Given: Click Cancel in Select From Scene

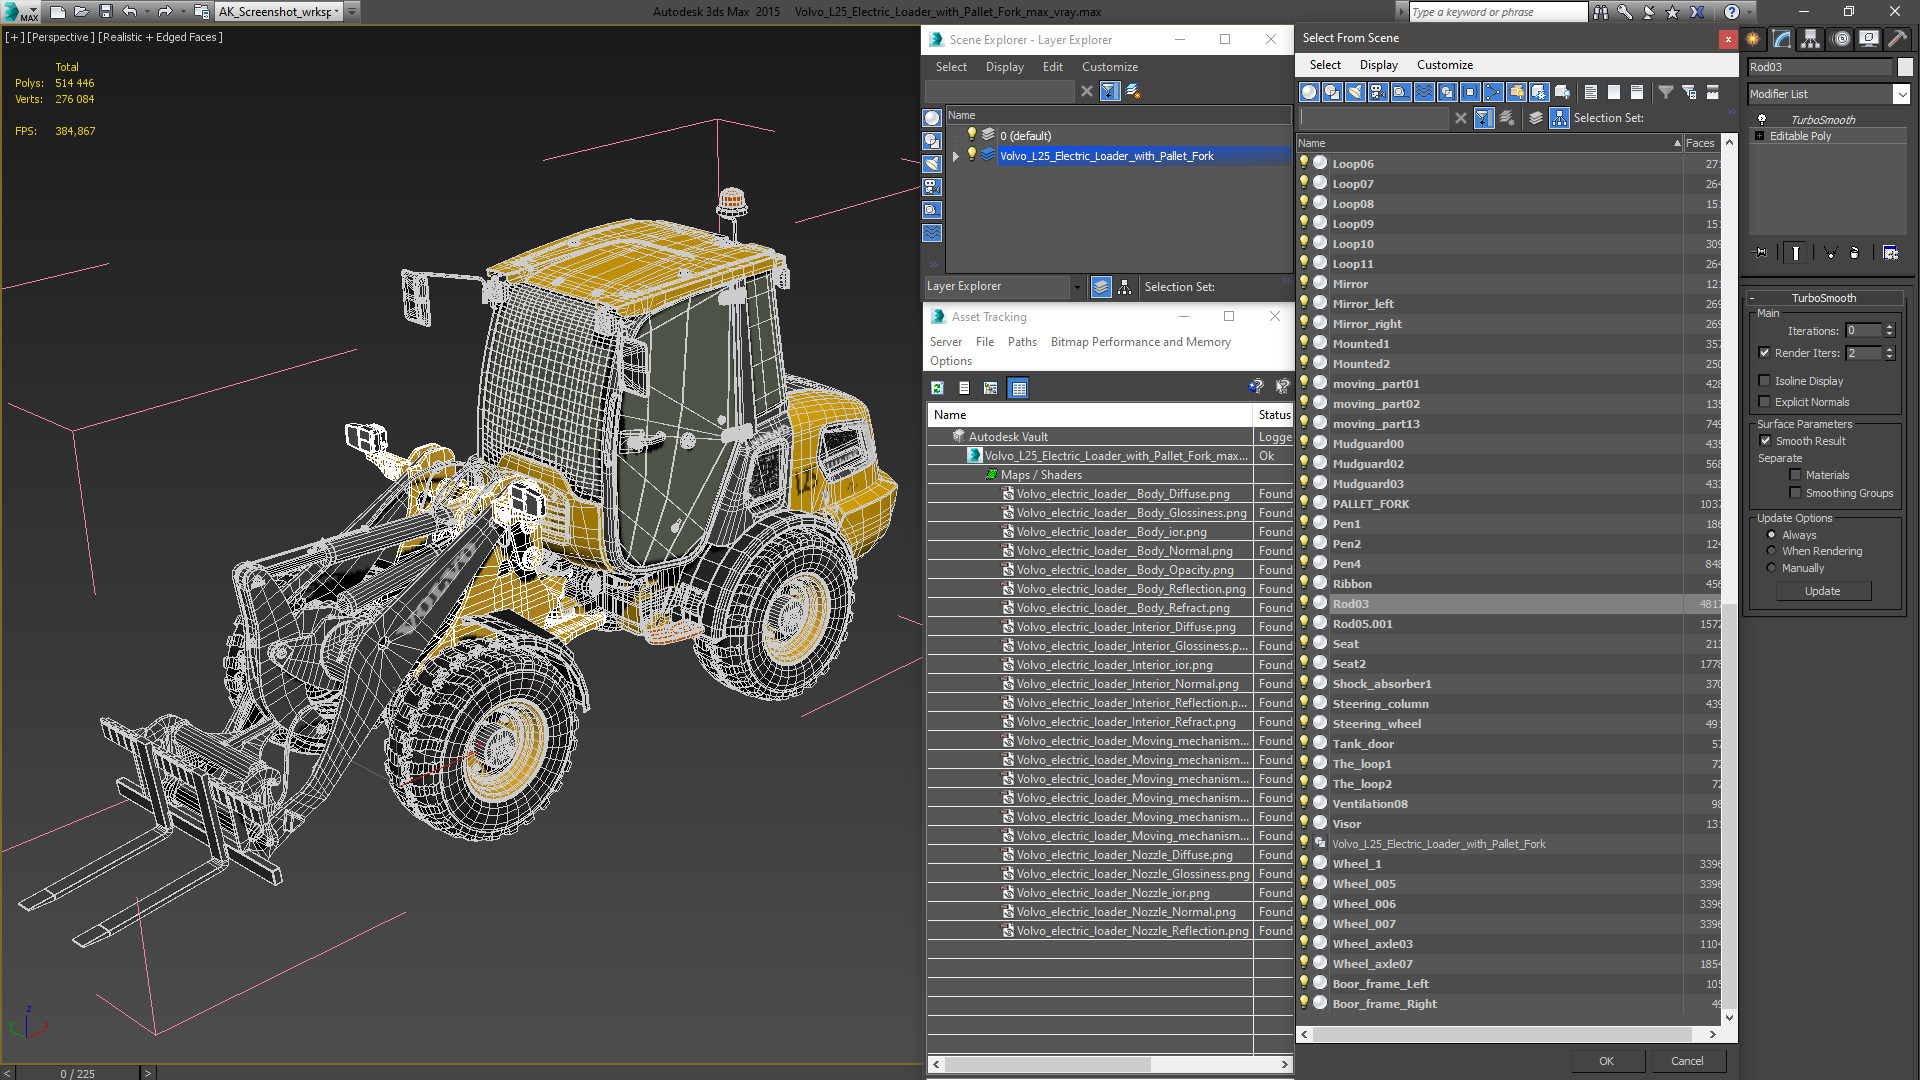Looking at the screenshot, I should point(1687,1061).
